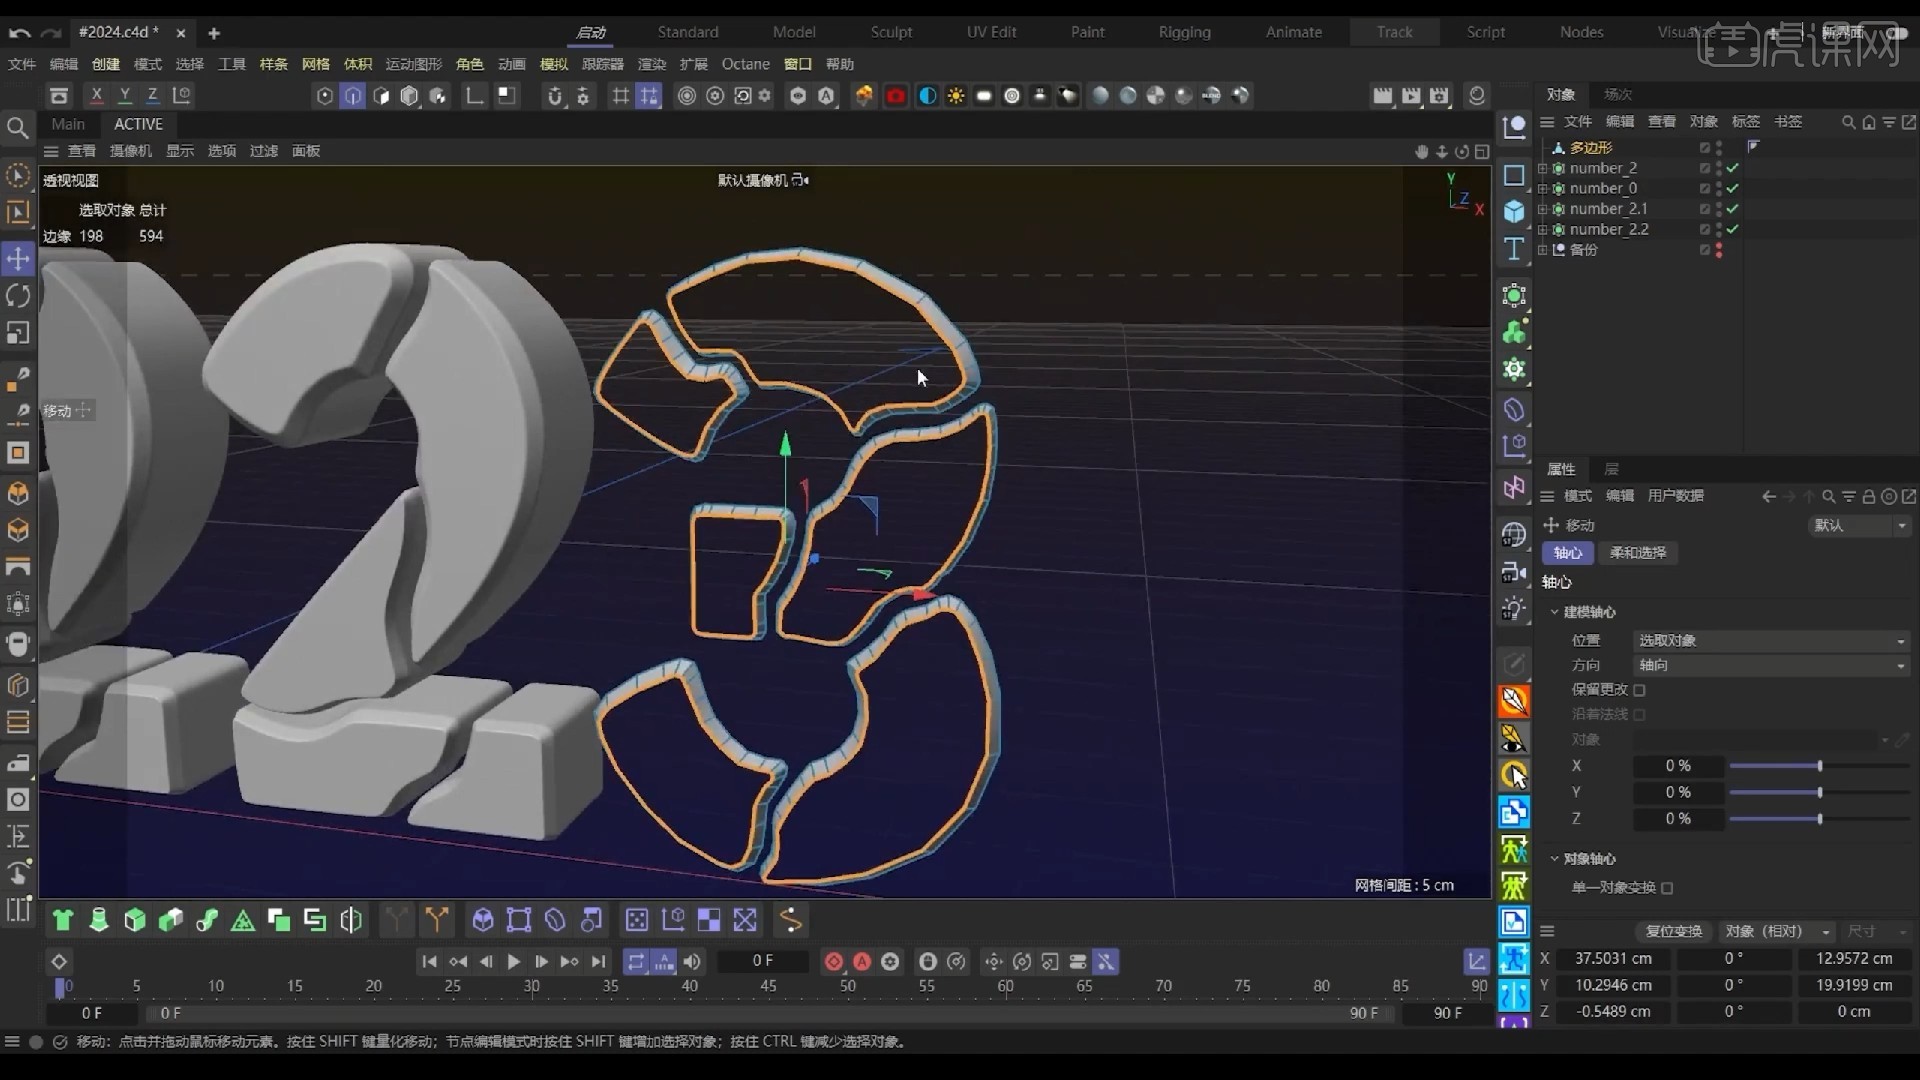Open the Octane menu
This screenshot has width=1920, height=1080.
745,64
